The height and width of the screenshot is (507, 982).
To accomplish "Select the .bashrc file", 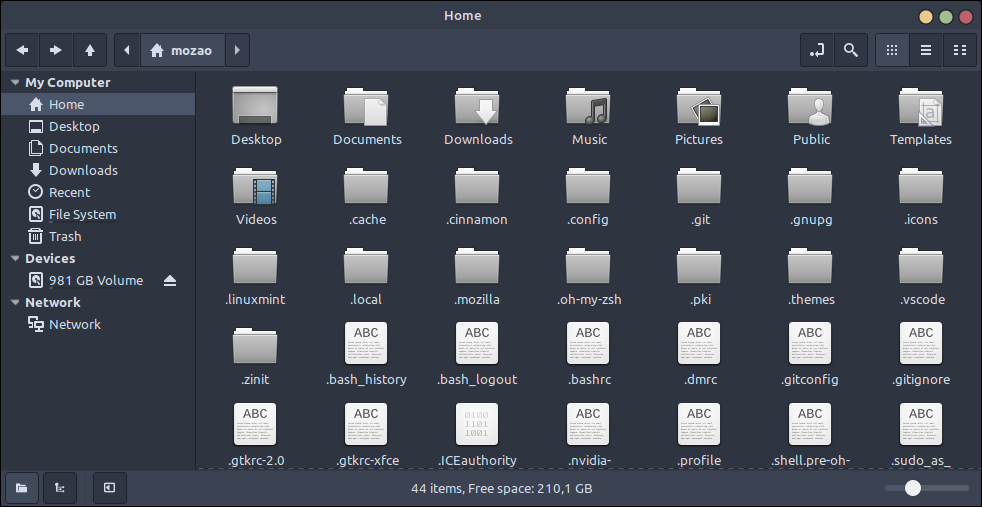I will (x=589, y=353).
